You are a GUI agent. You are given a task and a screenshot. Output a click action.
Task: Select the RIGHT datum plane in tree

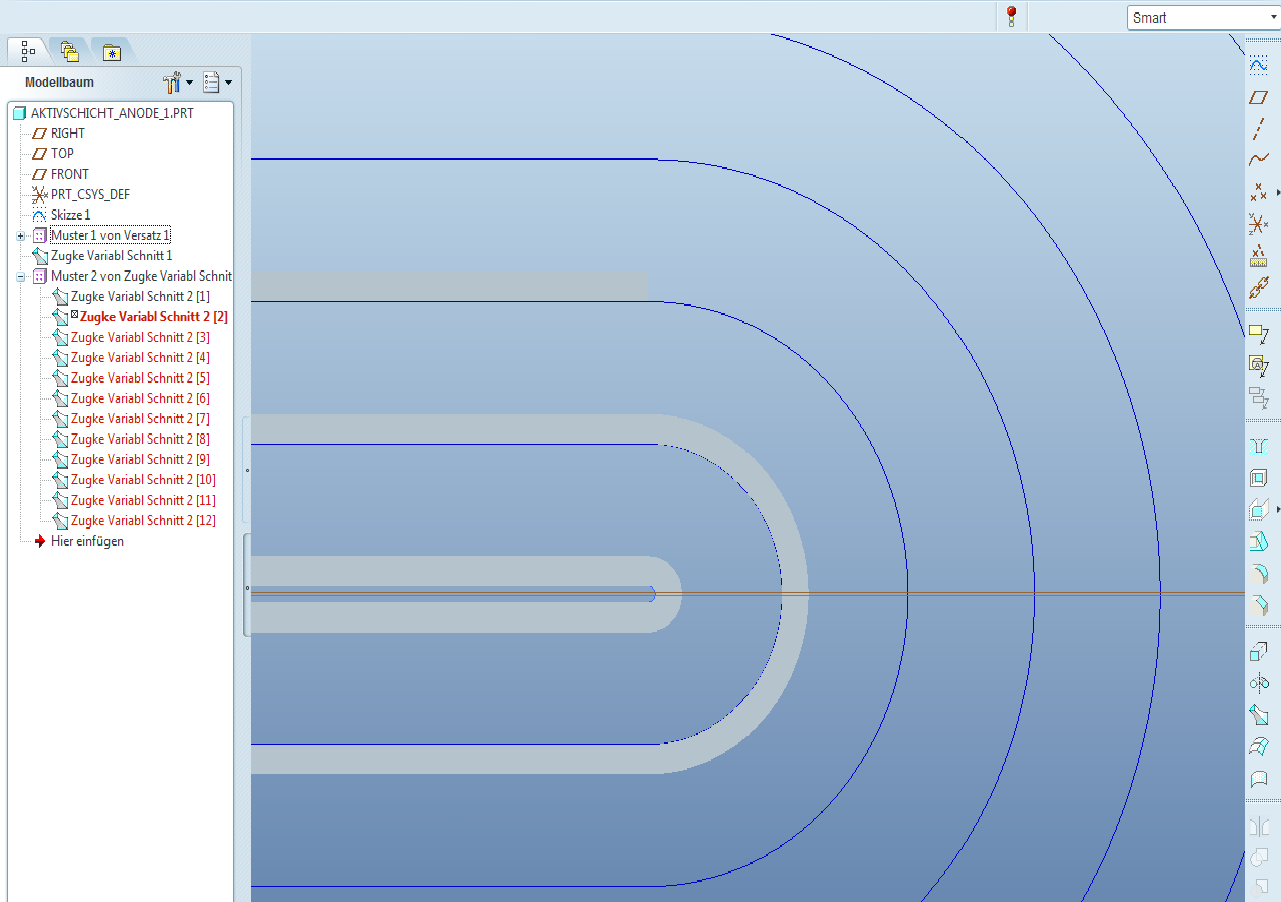tap(68, 133)
